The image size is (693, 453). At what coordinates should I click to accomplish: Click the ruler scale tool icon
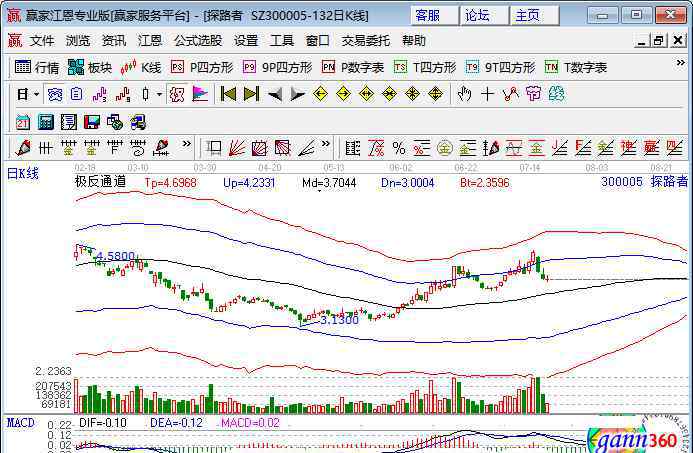(x=353, y=148)
